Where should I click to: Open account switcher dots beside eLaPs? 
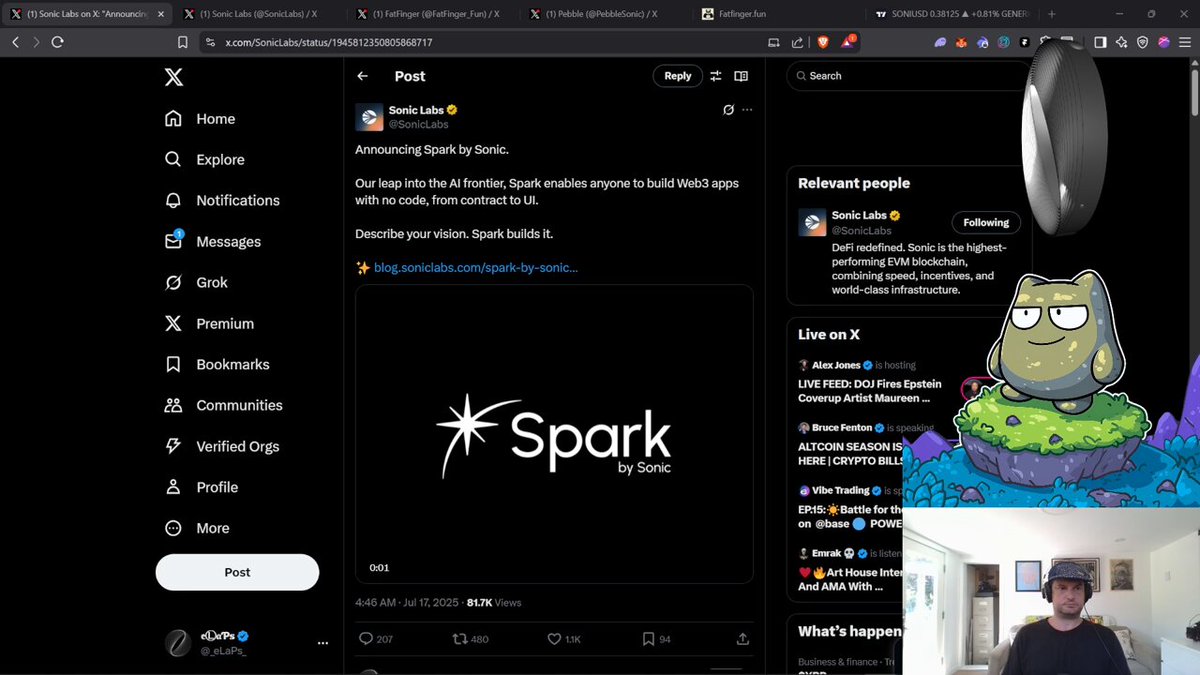click(x=322, y=643)
